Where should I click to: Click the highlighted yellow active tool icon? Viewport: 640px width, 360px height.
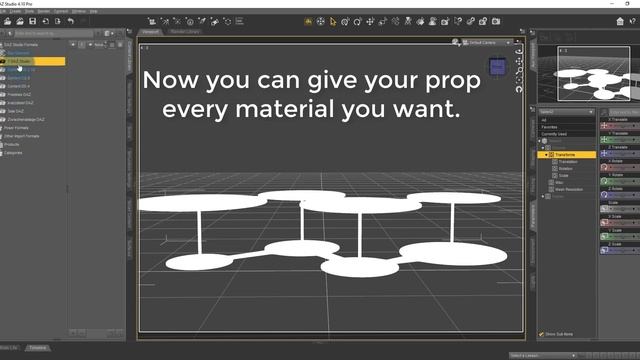coord(308,22)
